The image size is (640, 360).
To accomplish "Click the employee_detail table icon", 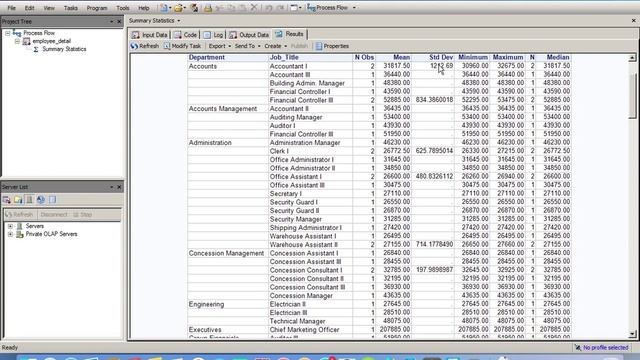I will (27, 41).
